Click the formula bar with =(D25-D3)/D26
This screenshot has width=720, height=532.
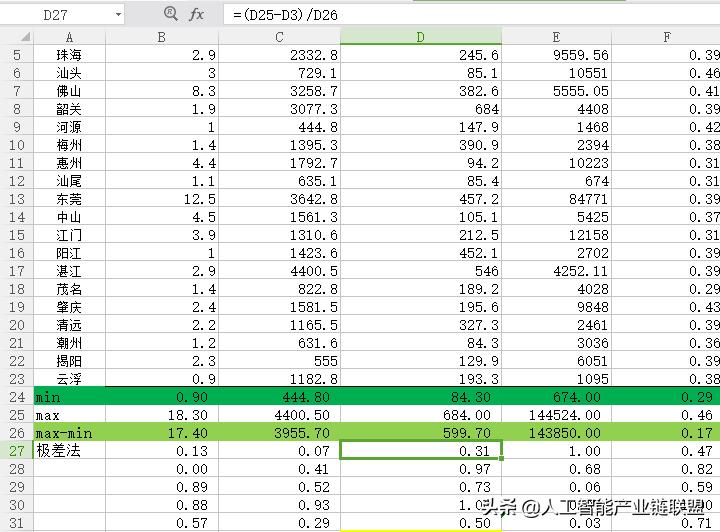point(472,15)
